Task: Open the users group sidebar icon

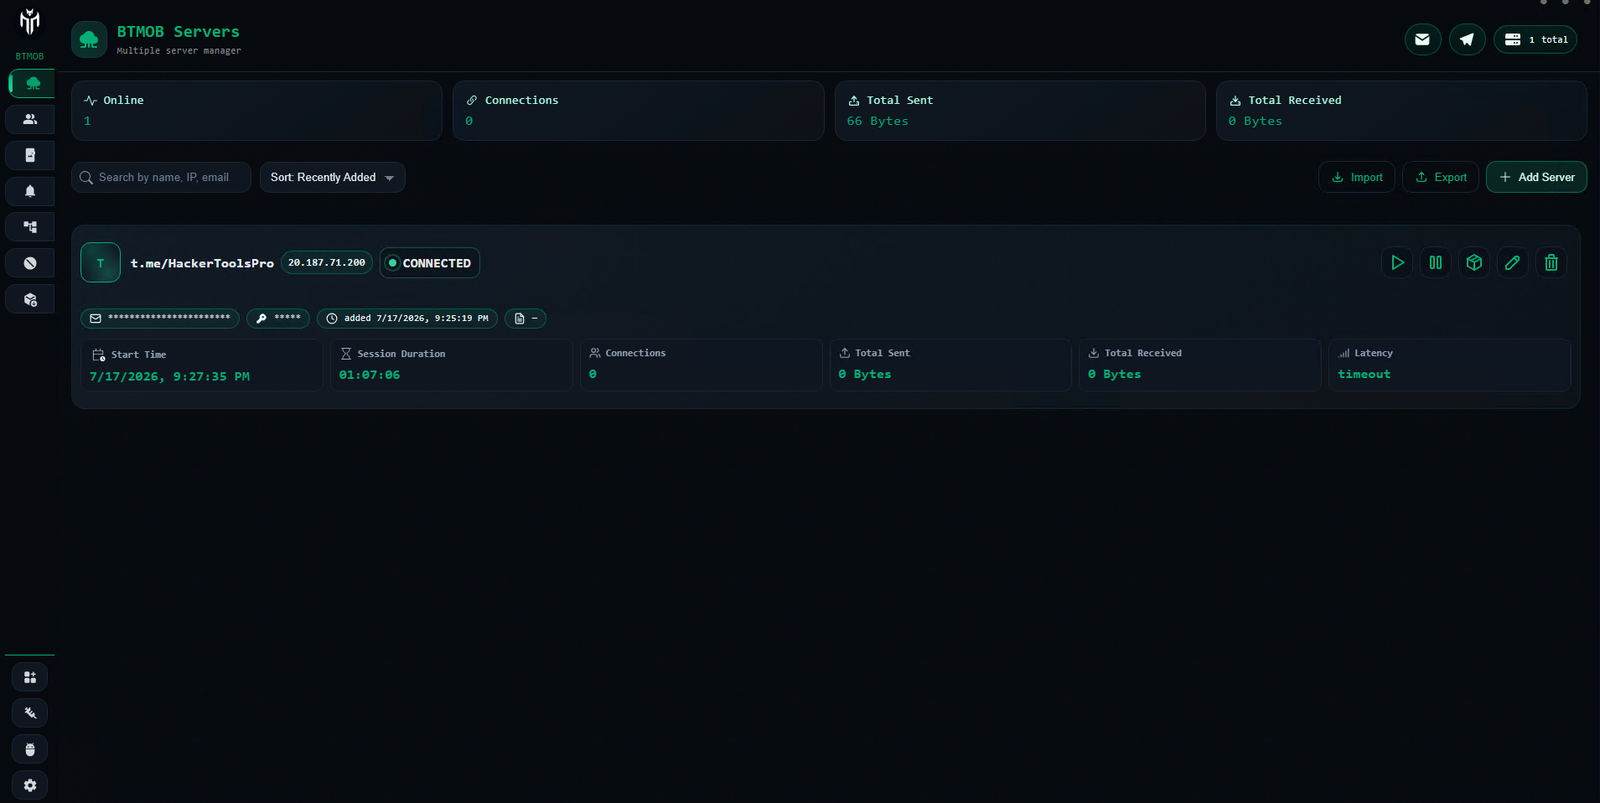Action: click(x=30, y=119)
